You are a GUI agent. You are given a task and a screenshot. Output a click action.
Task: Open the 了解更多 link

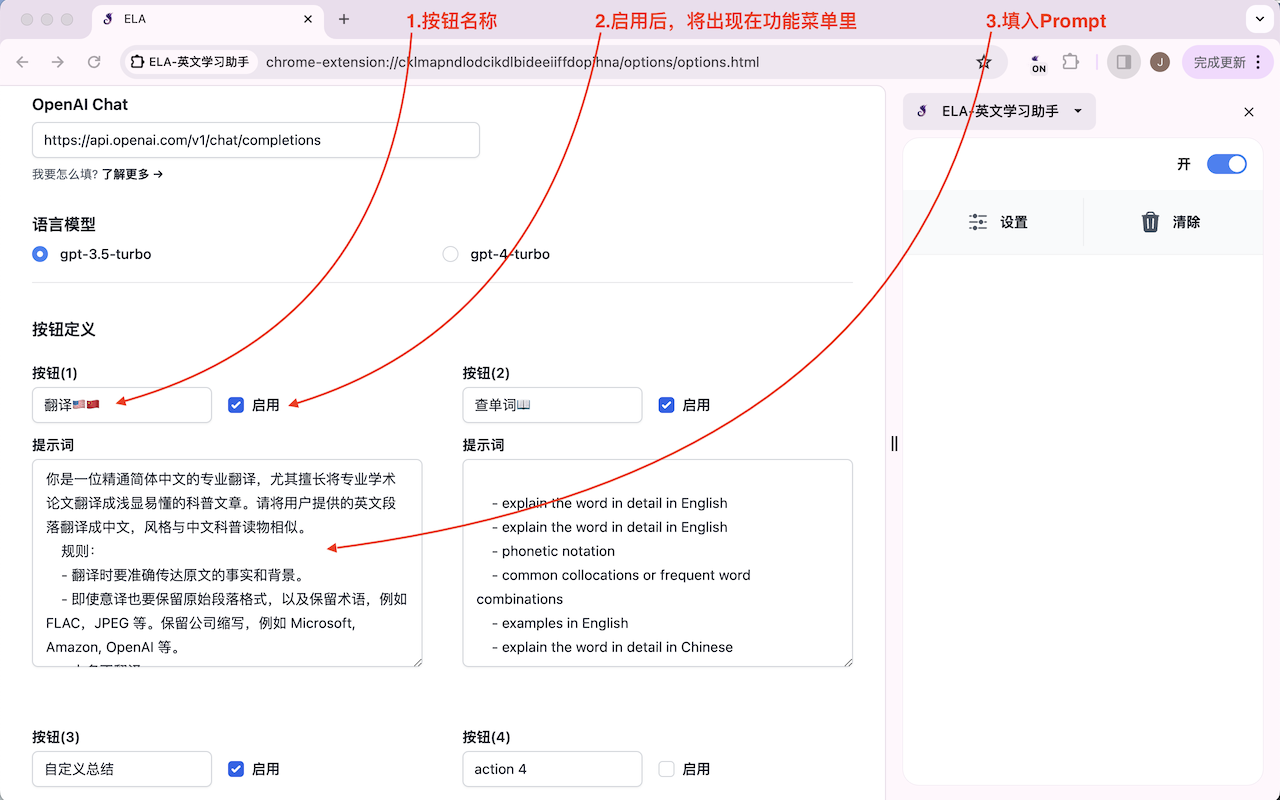tap(132, 174)
